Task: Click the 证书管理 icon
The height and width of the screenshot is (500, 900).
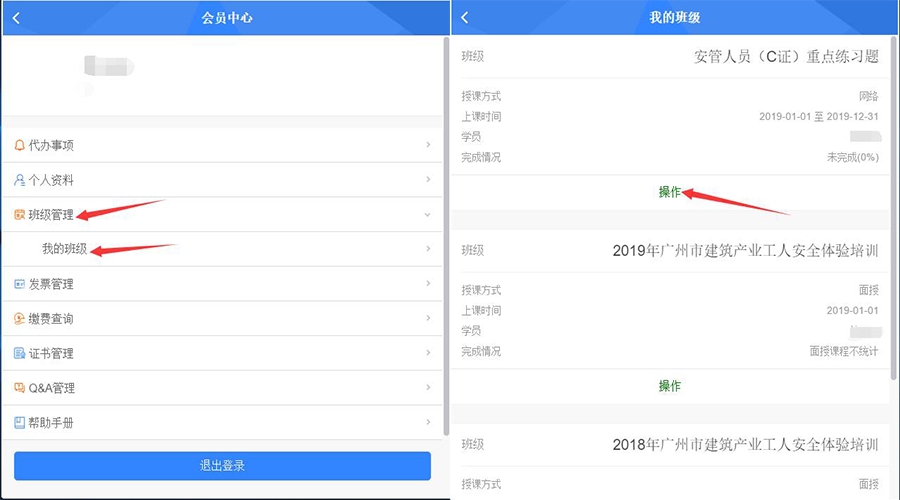Action: click(x=19, y=353)
